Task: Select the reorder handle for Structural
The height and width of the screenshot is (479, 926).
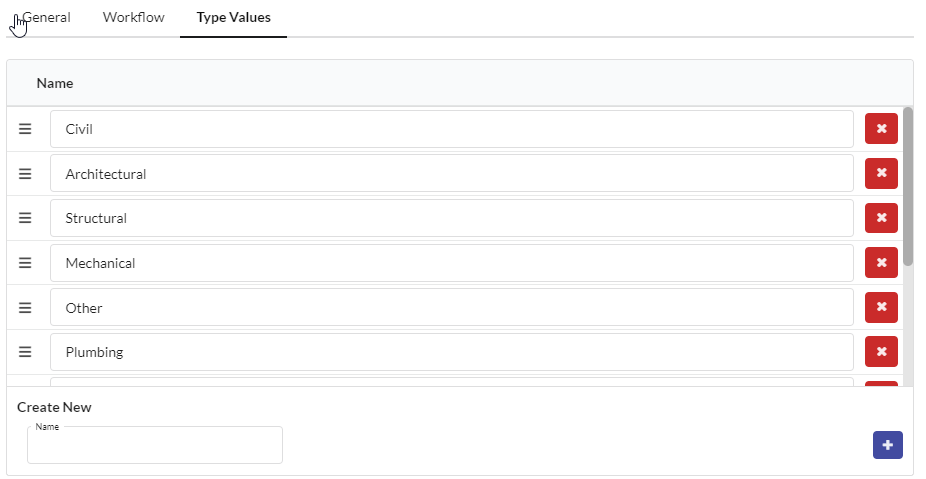Action: (x=25, y=218)
